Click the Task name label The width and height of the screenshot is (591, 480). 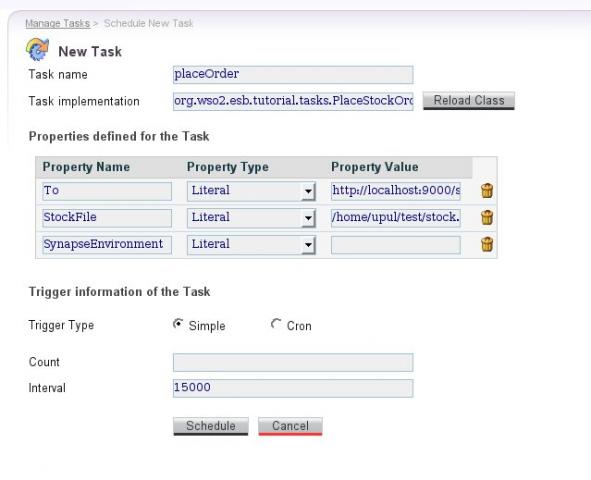click(x=58, y=75)
